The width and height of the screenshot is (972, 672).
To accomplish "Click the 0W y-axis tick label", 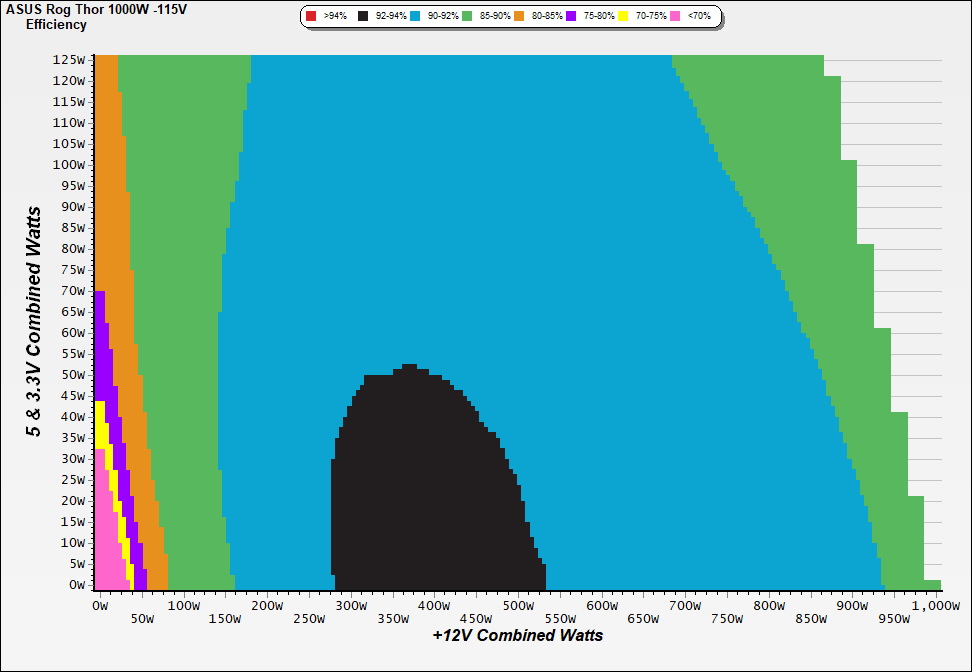I will coord(77,584).
